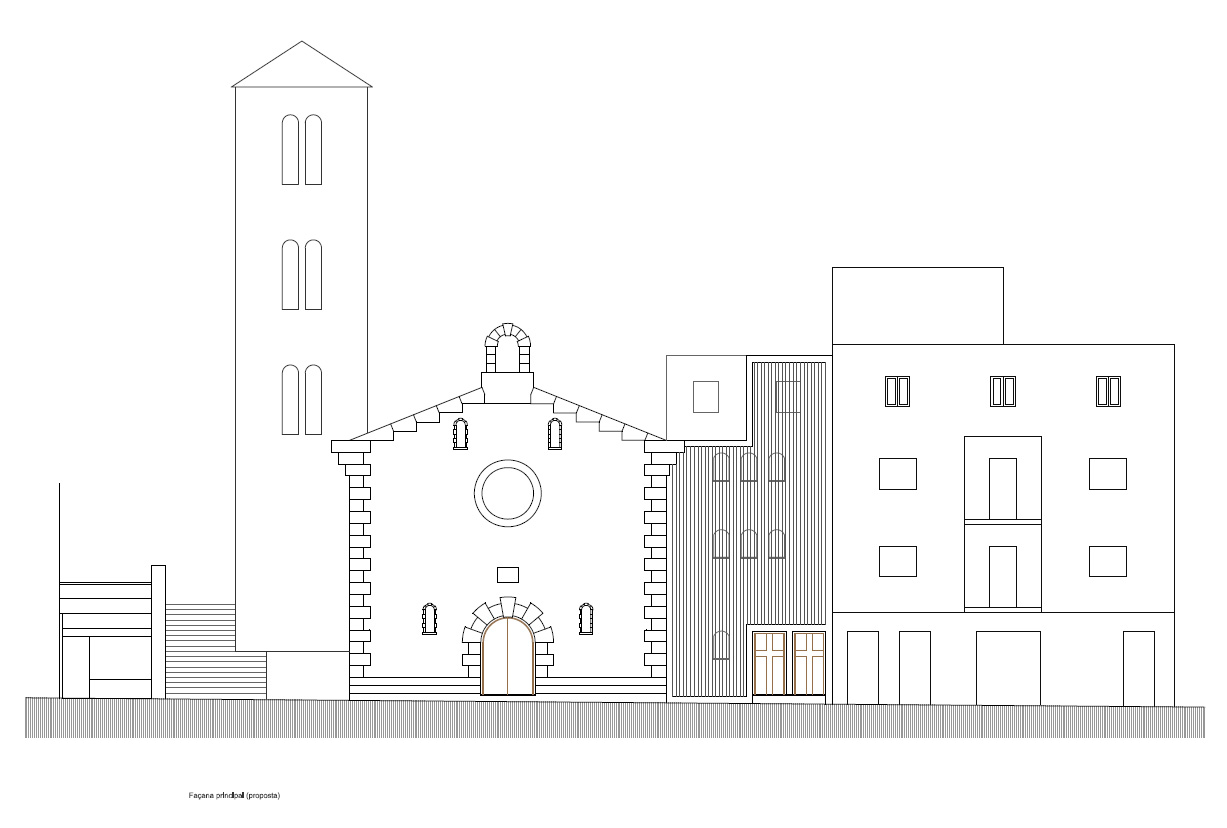Viewport: 1227px width, 828px height.
Task: Click the left cross-paneled door of striped building
Action: (769, 662)
